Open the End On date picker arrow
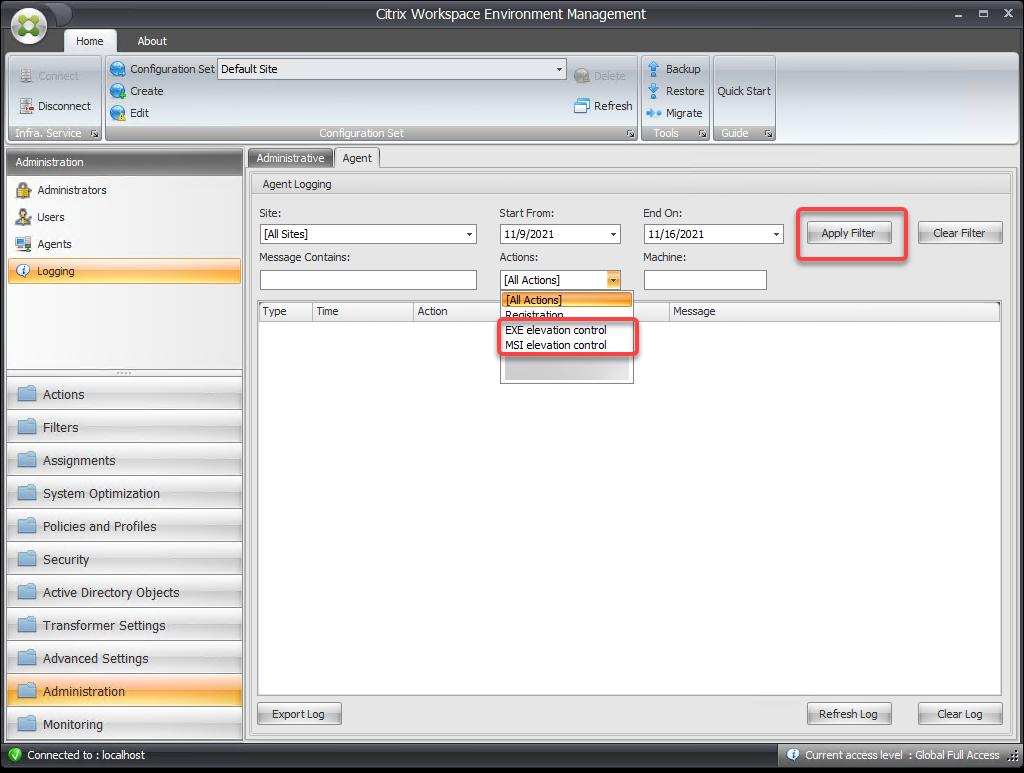Screen dimensions: 1024x773 click(x=776, y=234)
